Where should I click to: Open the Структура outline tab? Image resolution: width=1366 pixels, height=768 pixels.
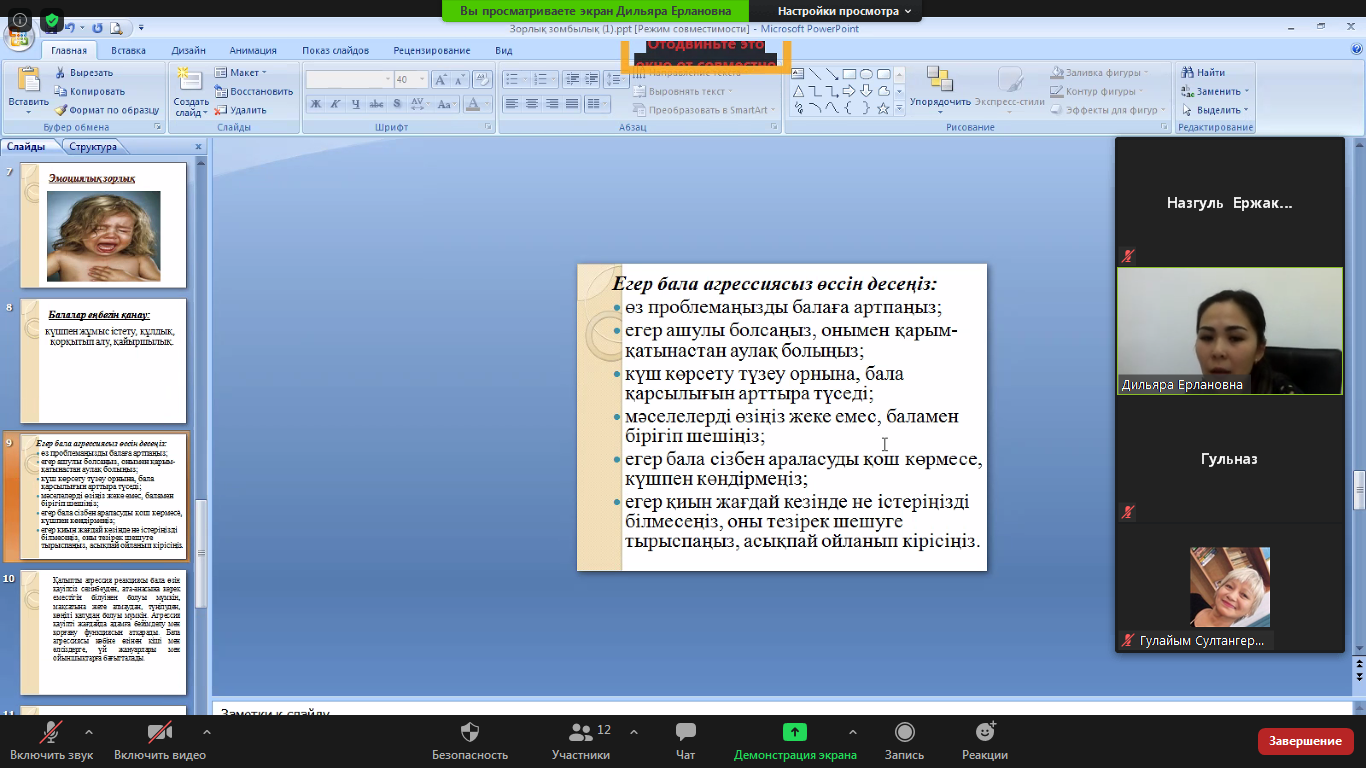[x=93, y=147]
